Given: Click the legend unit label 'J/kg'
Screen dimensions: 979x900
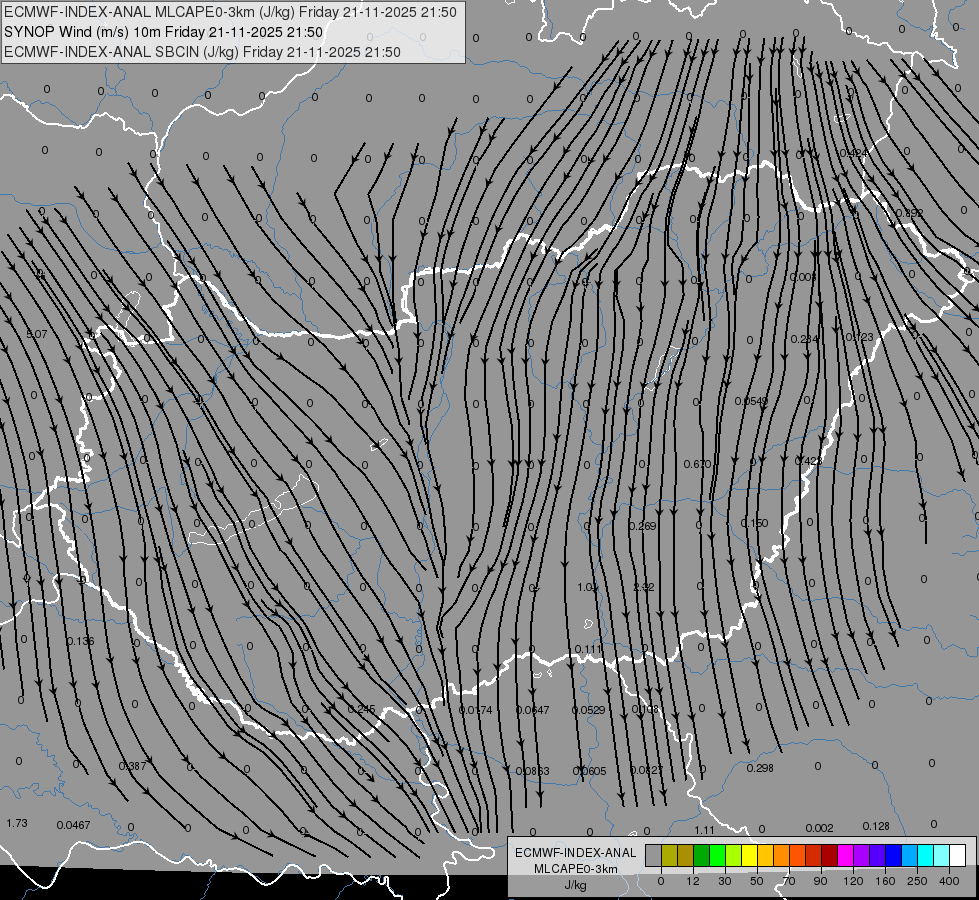Looking at the screenshot, I should (x=575, y=885).
